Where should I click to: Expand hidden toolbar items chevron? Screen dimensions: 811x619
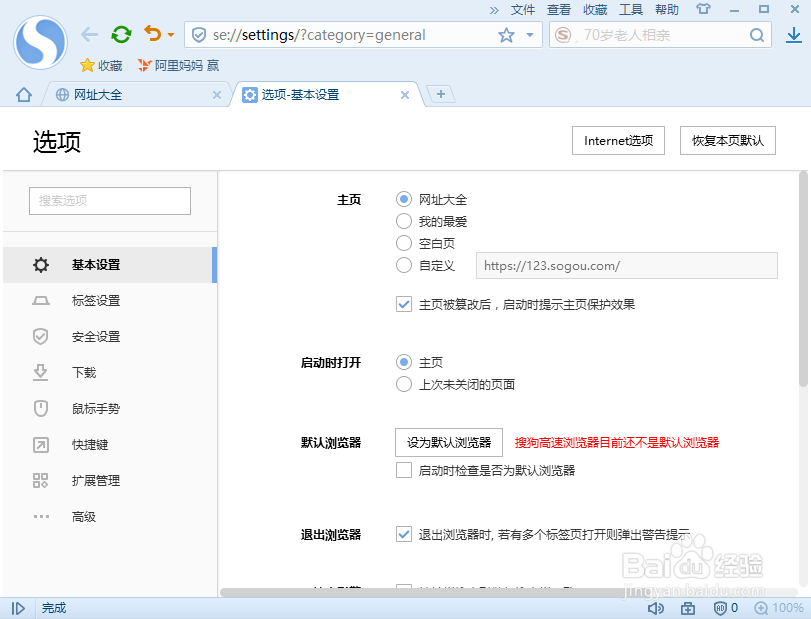[x=494, y=10]
